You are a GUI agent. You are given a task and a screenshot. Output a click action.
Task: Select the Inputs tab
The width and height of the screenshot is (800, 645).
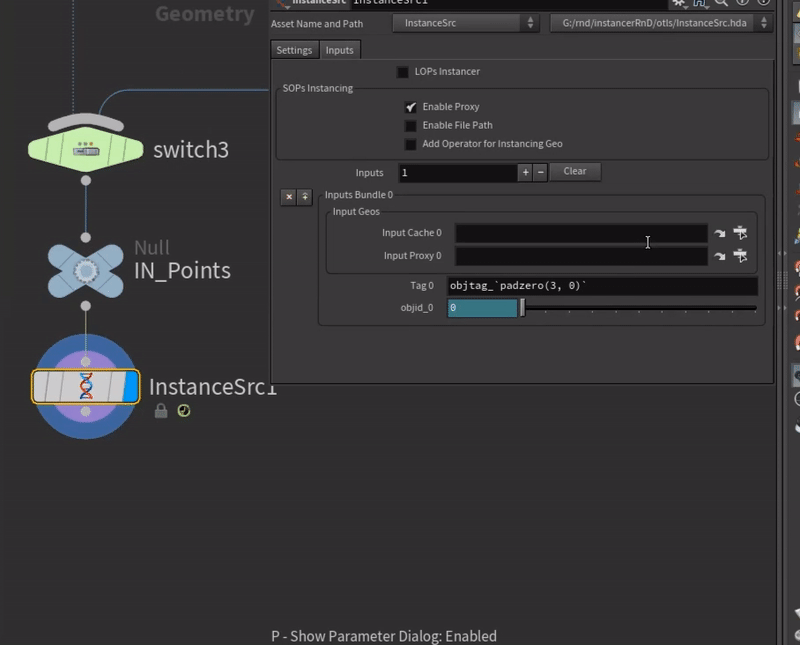pos(339,49)
